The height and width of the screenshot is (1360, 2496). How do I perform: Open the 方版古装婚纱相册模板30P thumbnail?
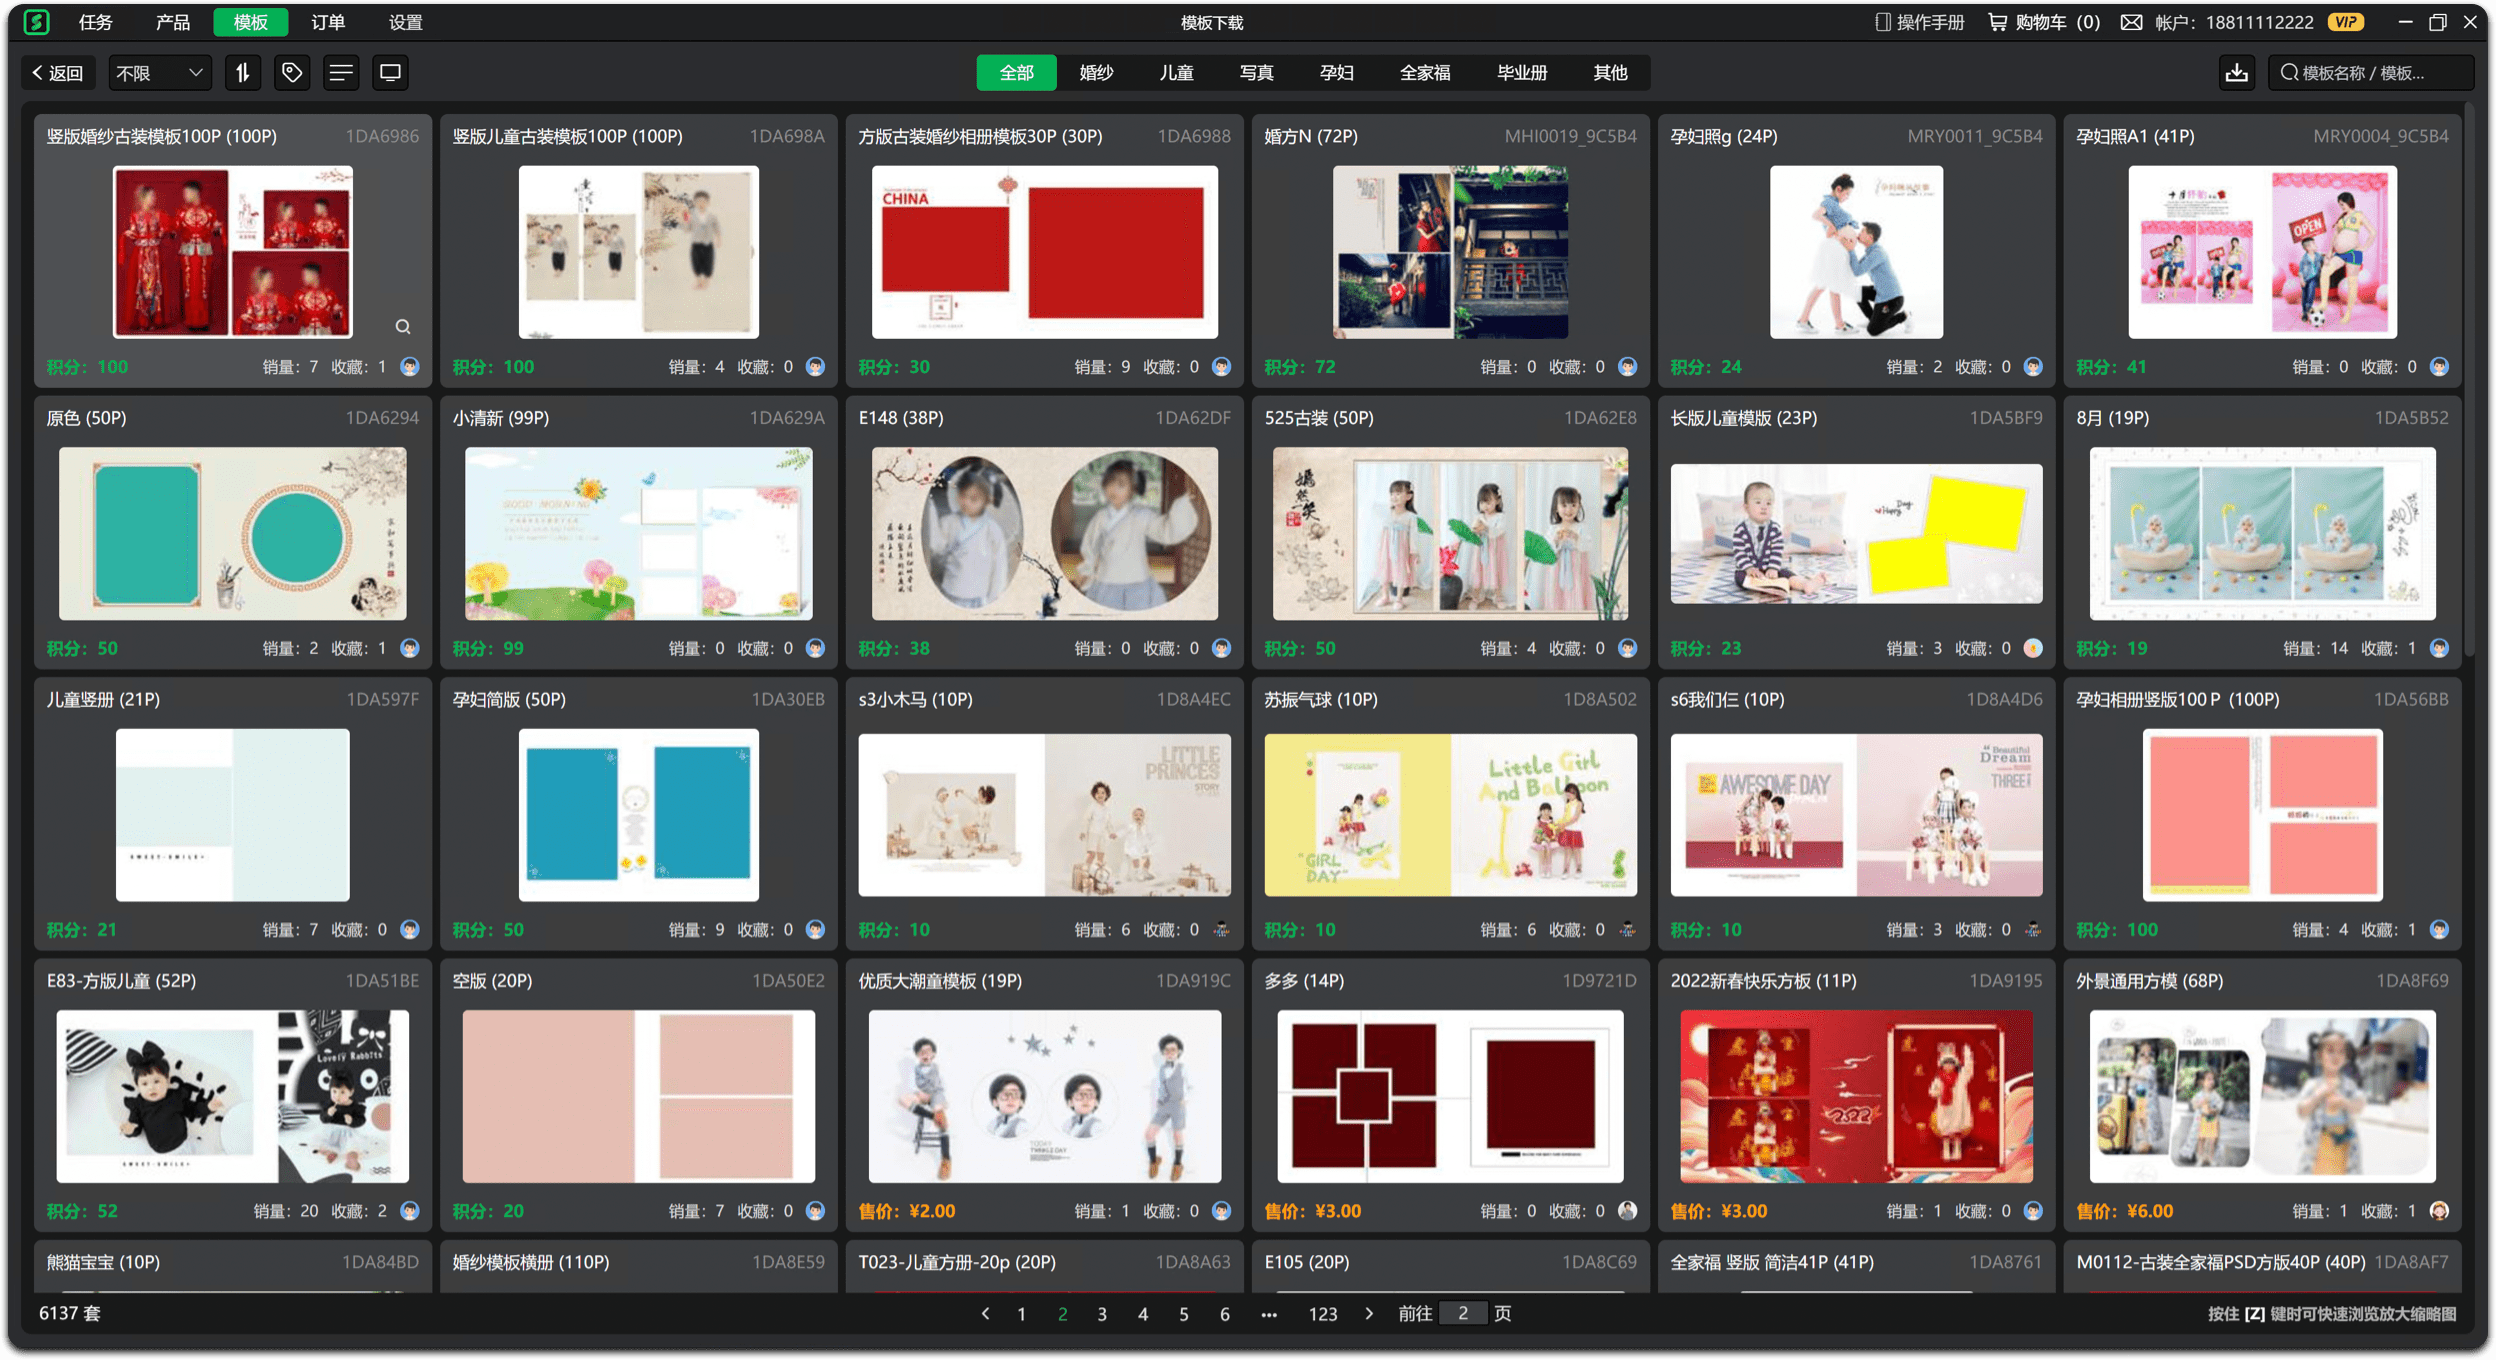1044,252
